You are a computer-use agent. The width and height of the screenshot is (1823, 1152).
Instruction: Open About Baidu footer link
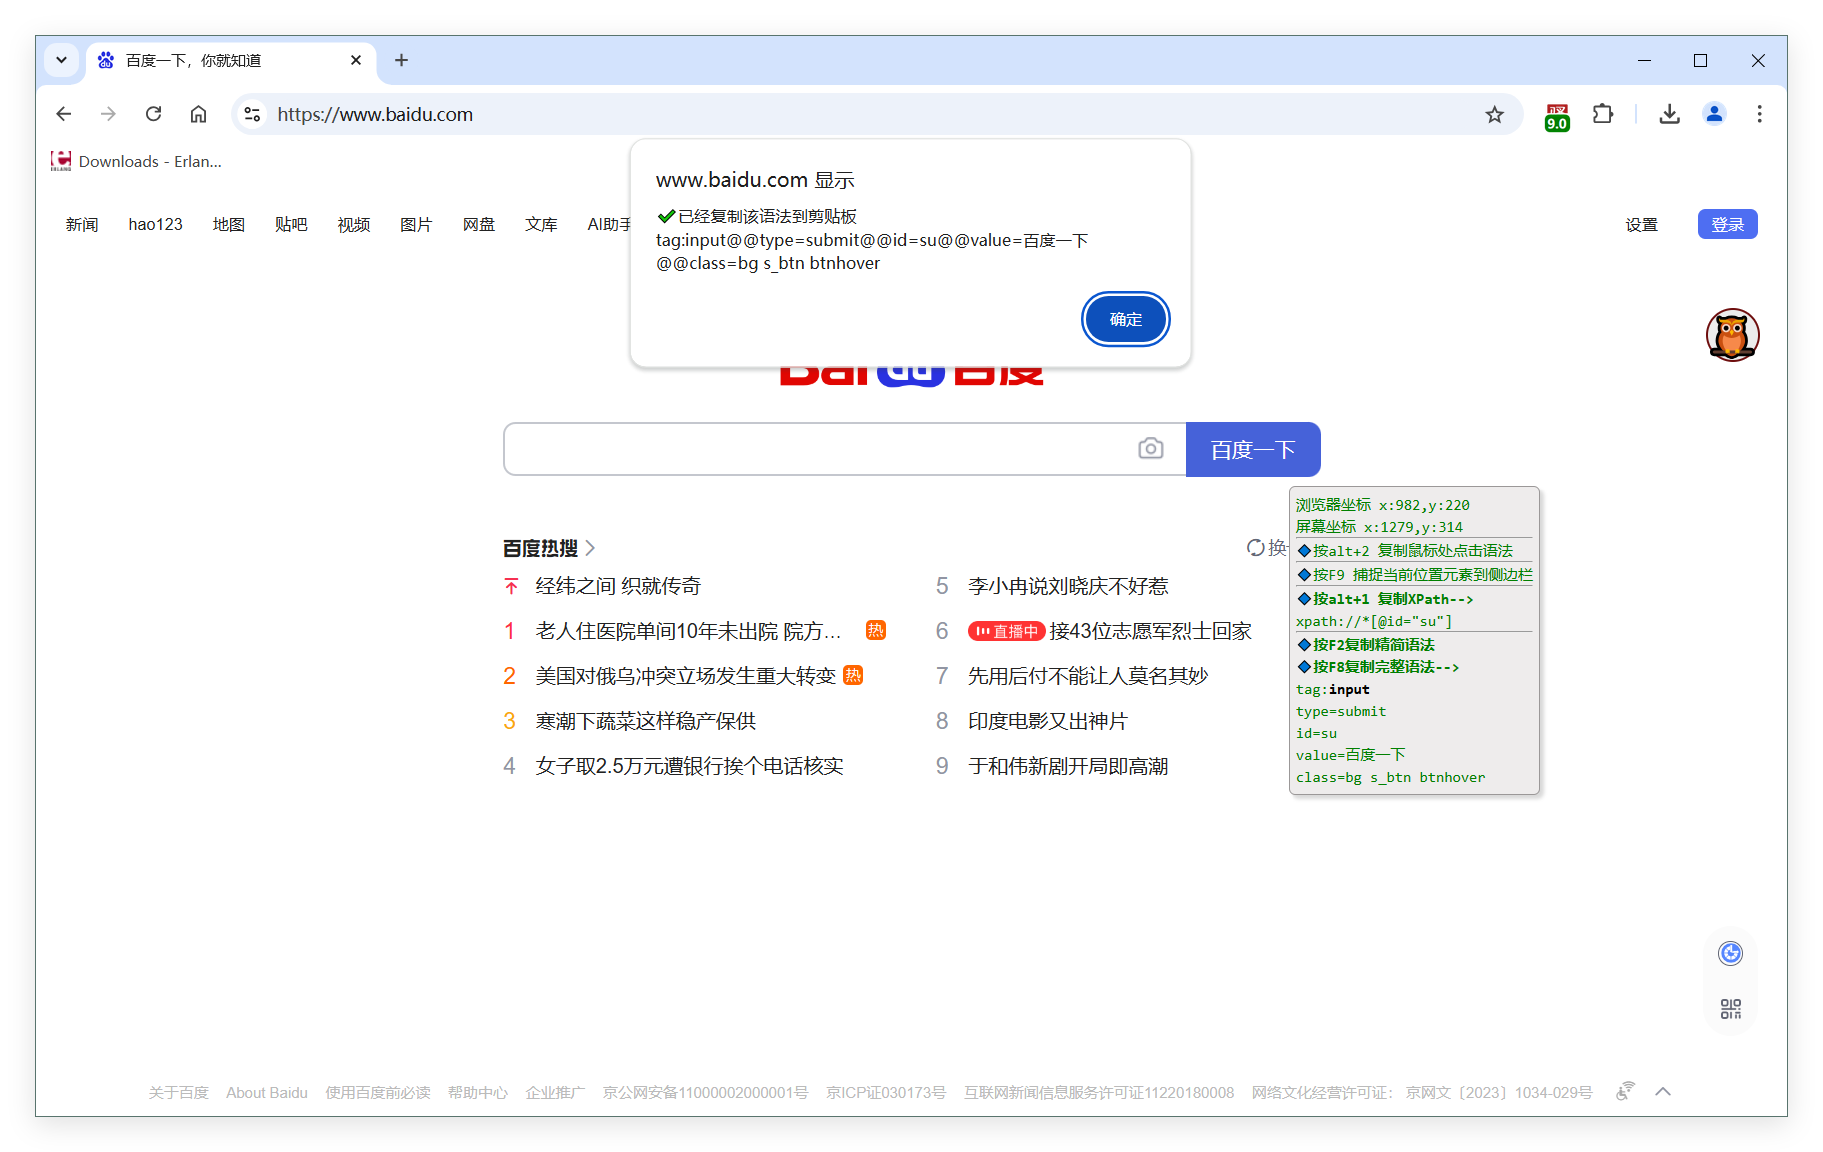pos(267,1092)
